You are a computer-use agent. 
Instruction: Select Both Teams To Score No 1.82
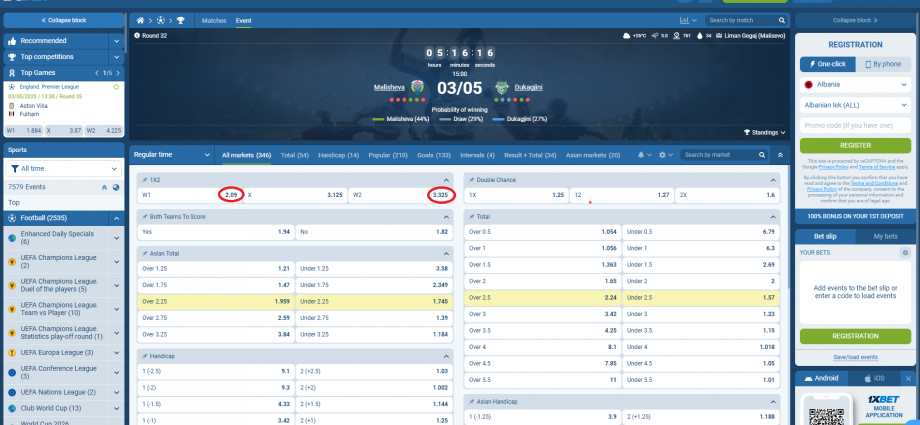pos(374,232)
